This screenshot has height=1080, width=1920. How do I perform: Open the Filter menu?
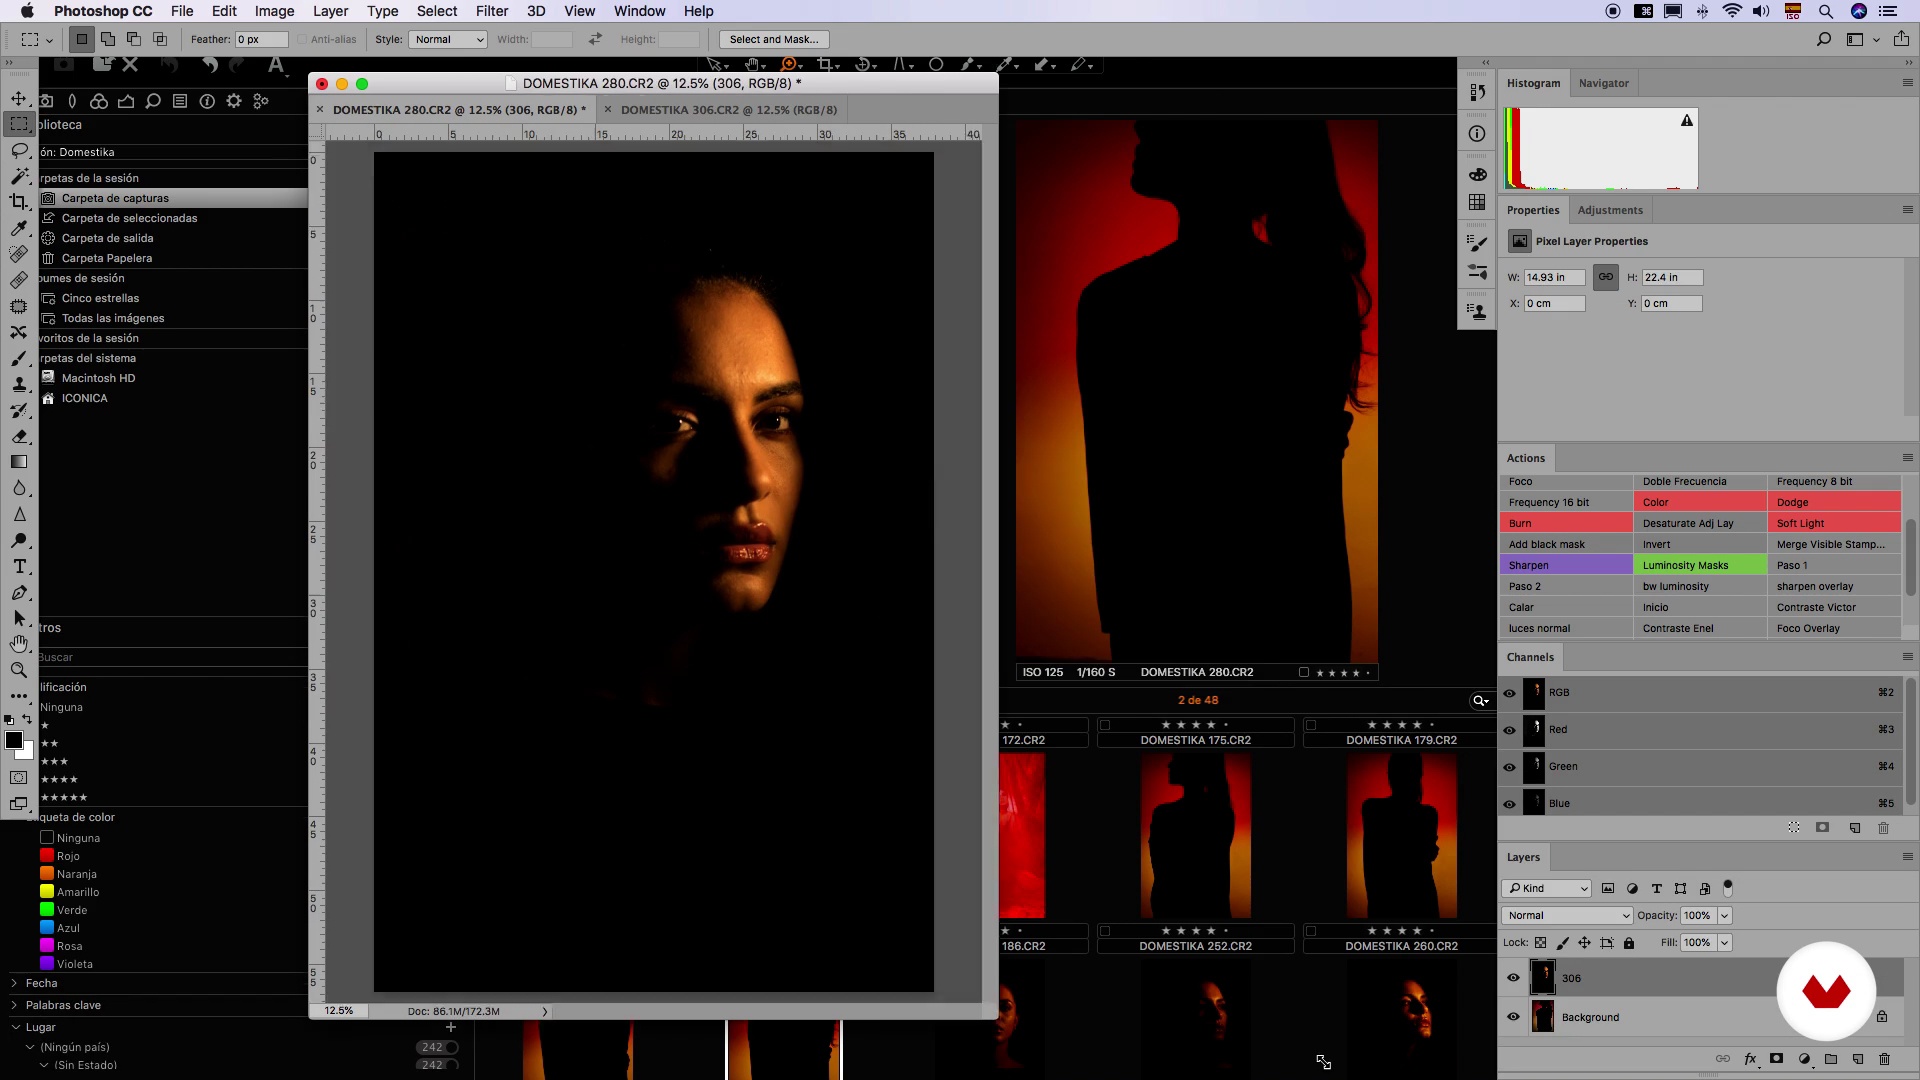click(x=491, y=11)
